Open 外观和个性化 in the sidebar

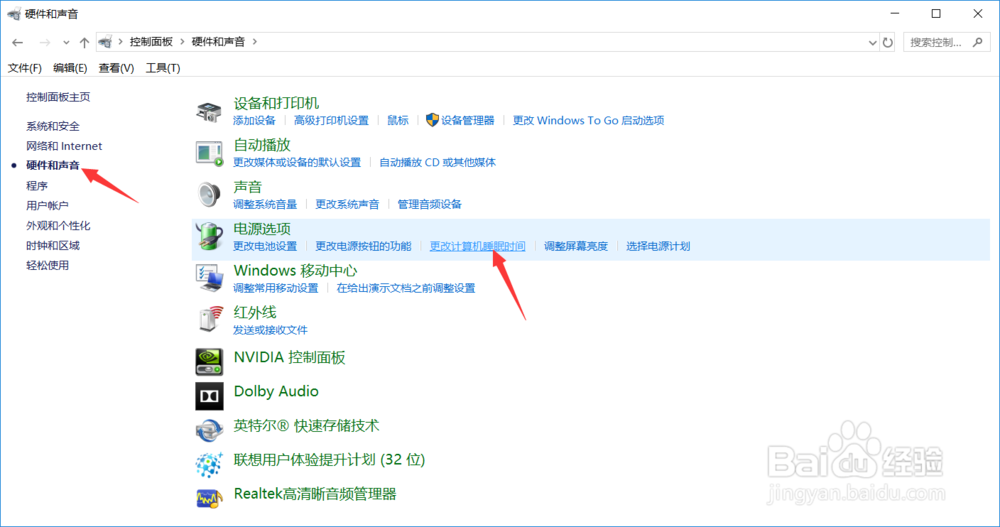[x=58, y=226]
